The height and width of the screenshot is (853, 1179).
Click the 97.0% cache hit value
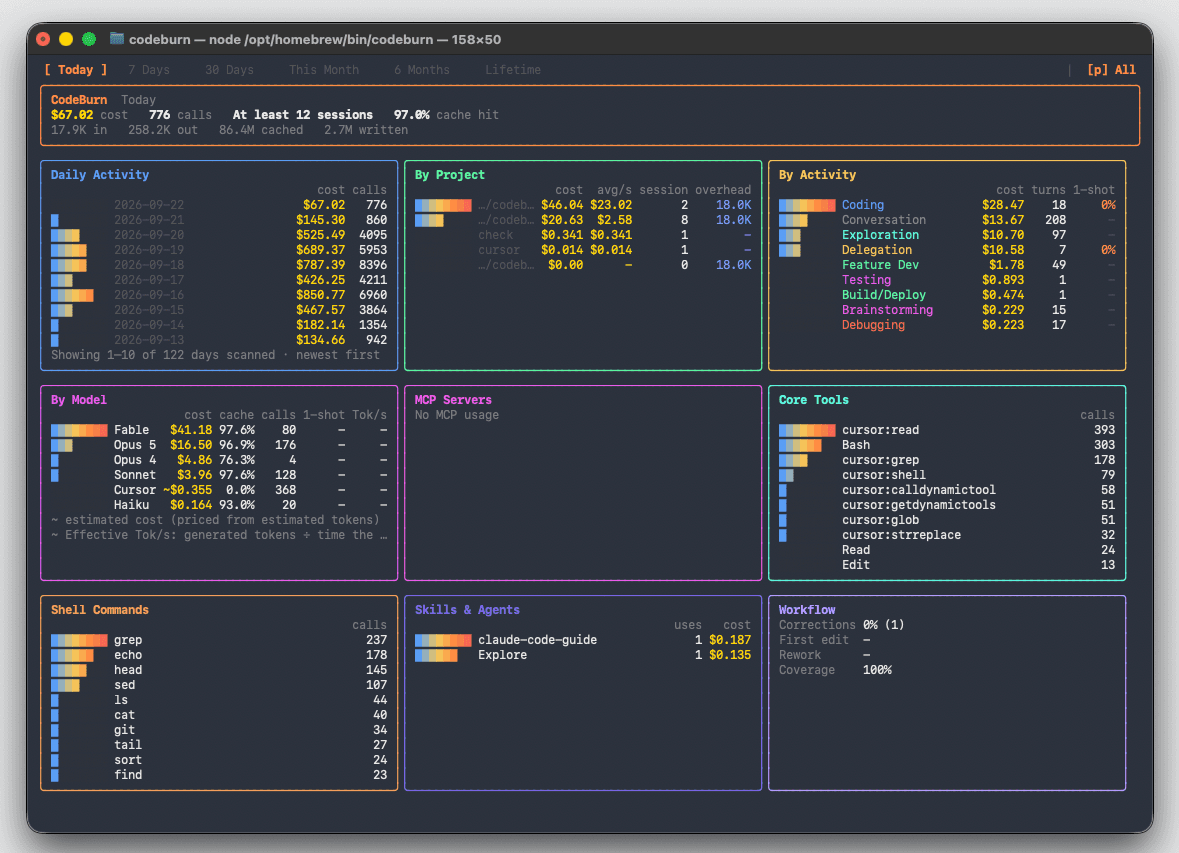(x=411, y=115)
